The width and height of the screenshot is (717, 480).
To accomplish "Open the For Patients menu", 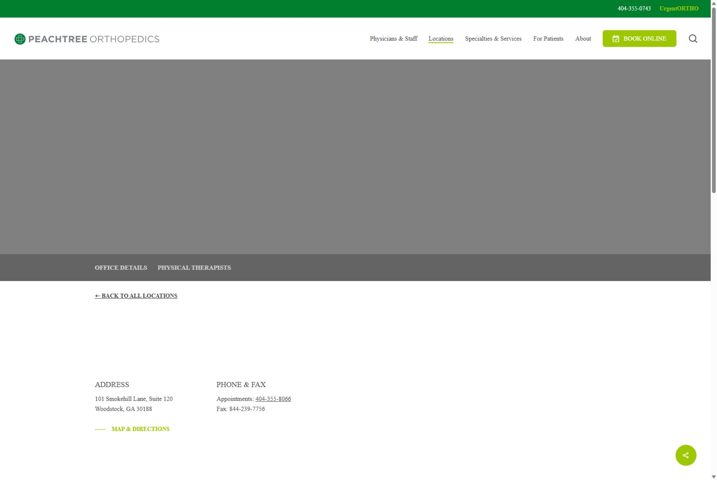I will tap(548, 39).
